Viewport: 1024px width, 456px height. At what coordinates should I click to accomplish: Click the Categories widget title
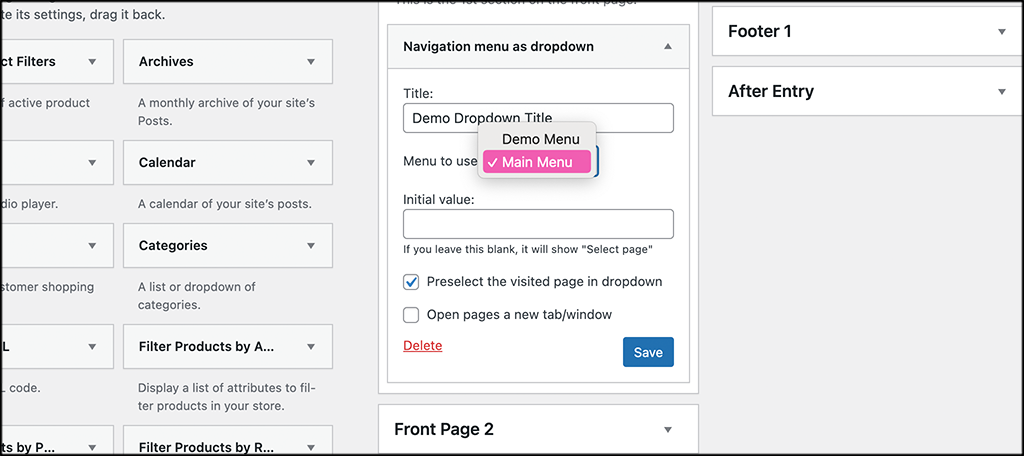(x=173, y=246)
